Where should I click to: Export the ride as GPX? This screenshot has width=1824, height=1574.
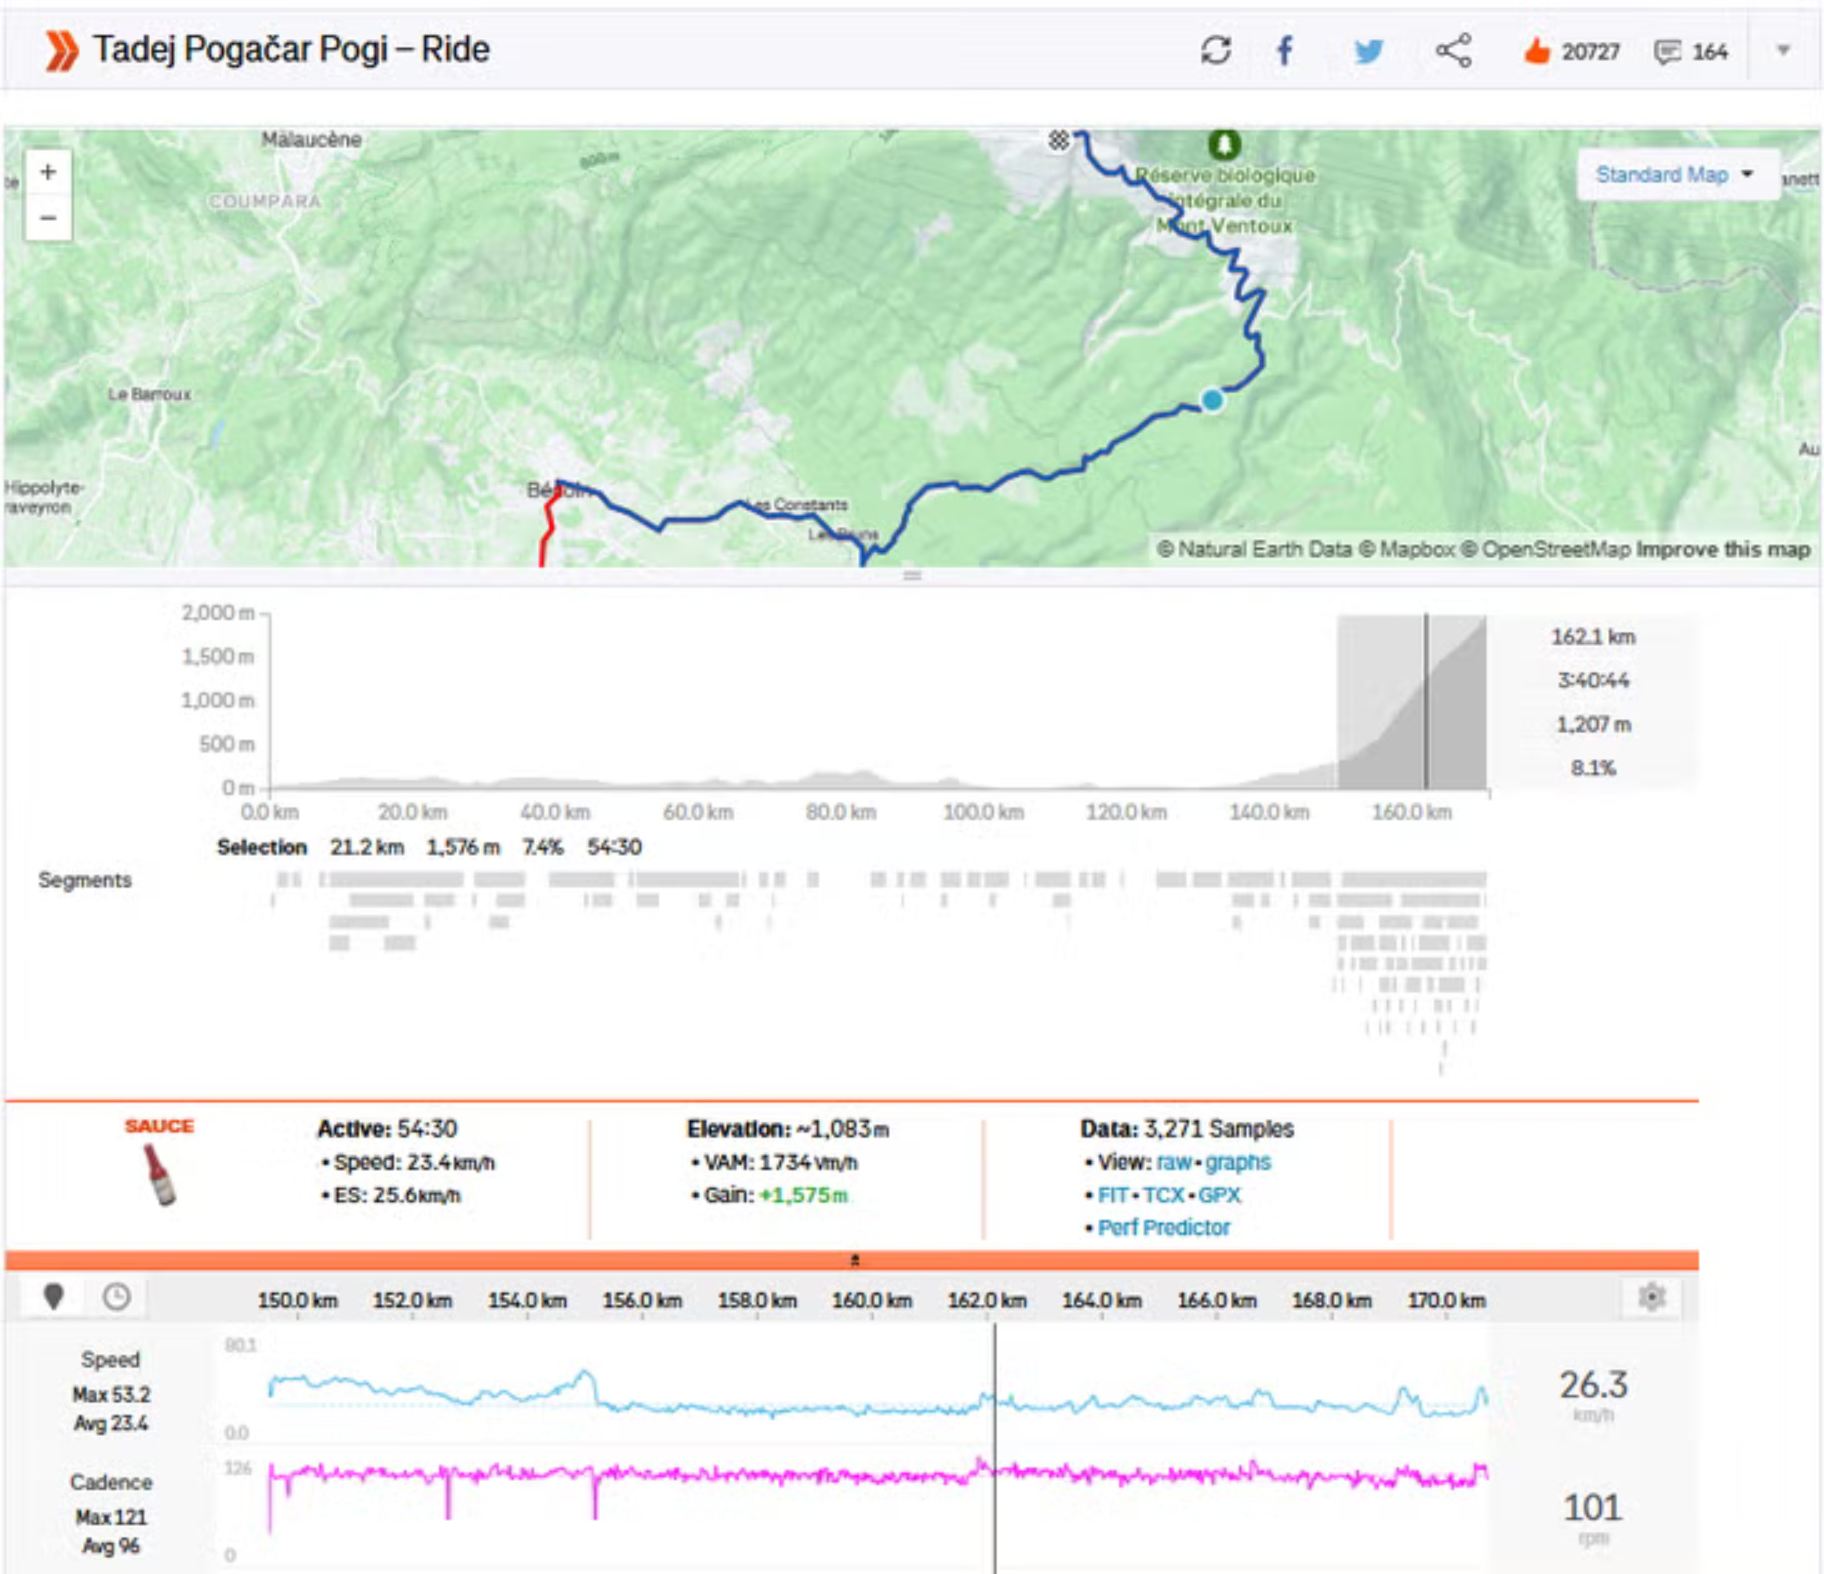point(1219,1195)
